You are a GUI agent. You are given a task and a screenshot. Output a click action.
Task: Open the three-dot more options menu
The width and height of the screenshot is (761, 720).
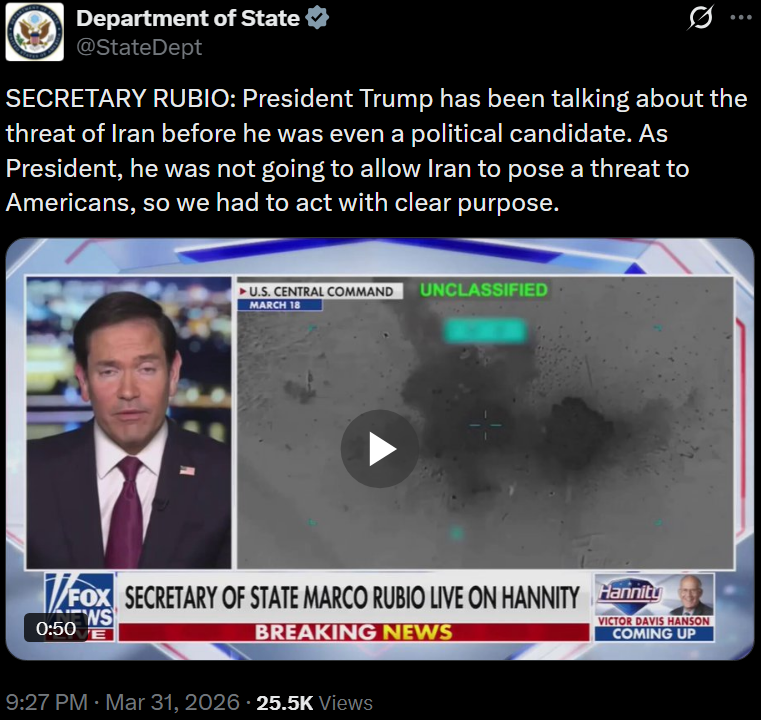(x=741, y=17)
